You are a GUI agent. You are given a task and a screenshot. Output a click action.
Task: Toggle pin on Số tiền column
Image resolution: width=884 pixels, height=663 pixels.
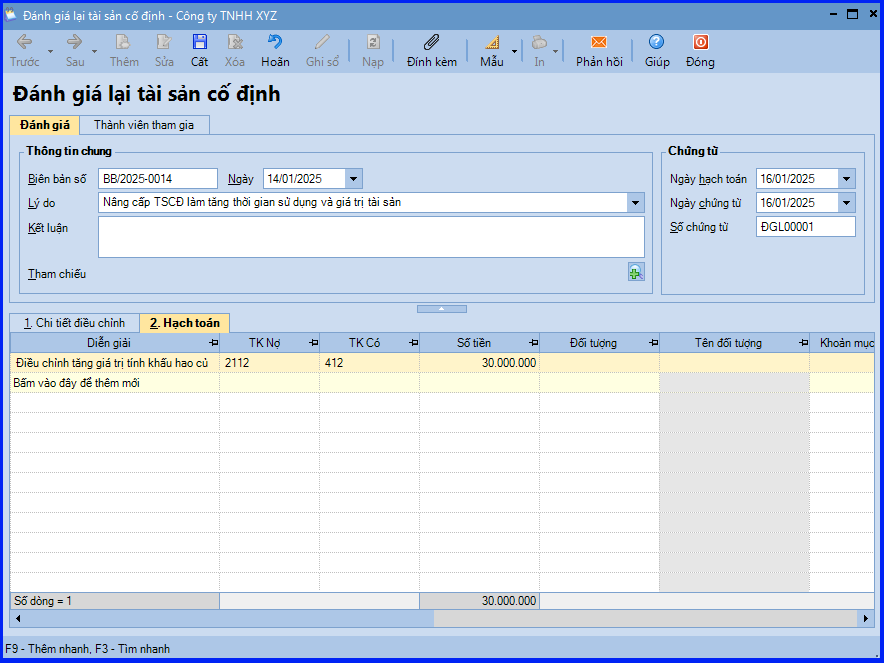click(x=533, y=343)
